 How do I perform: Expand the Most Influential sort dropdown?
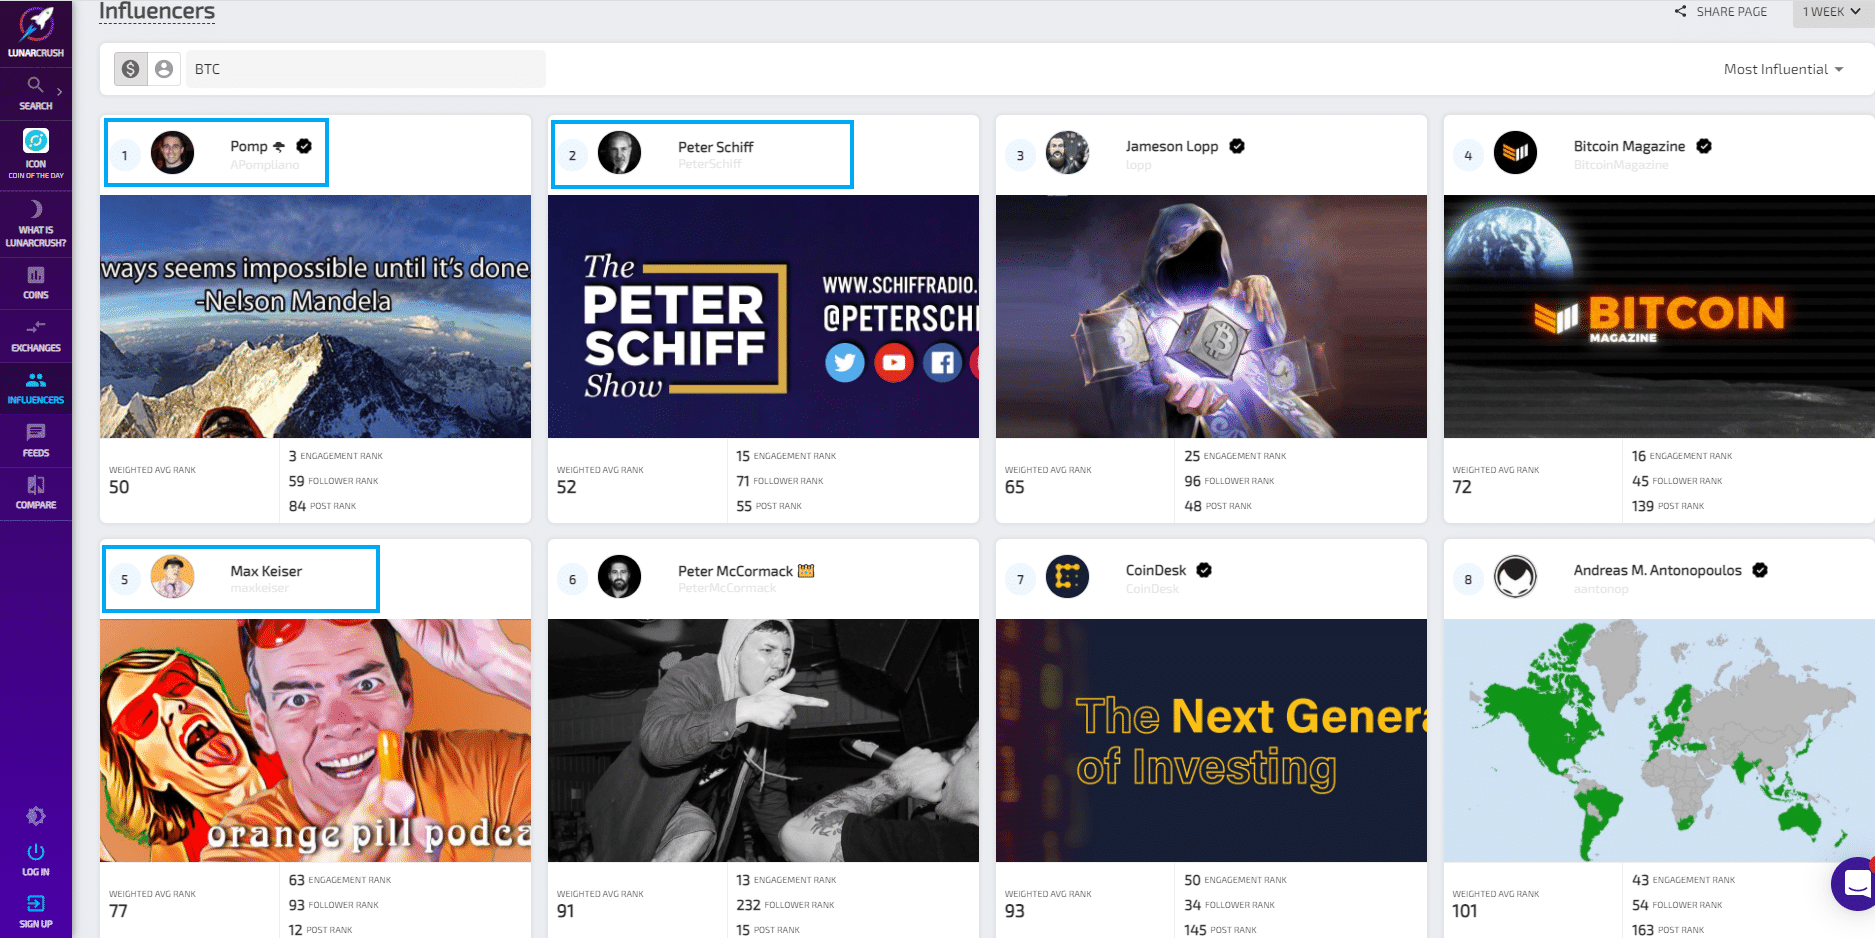[1783, 69]
